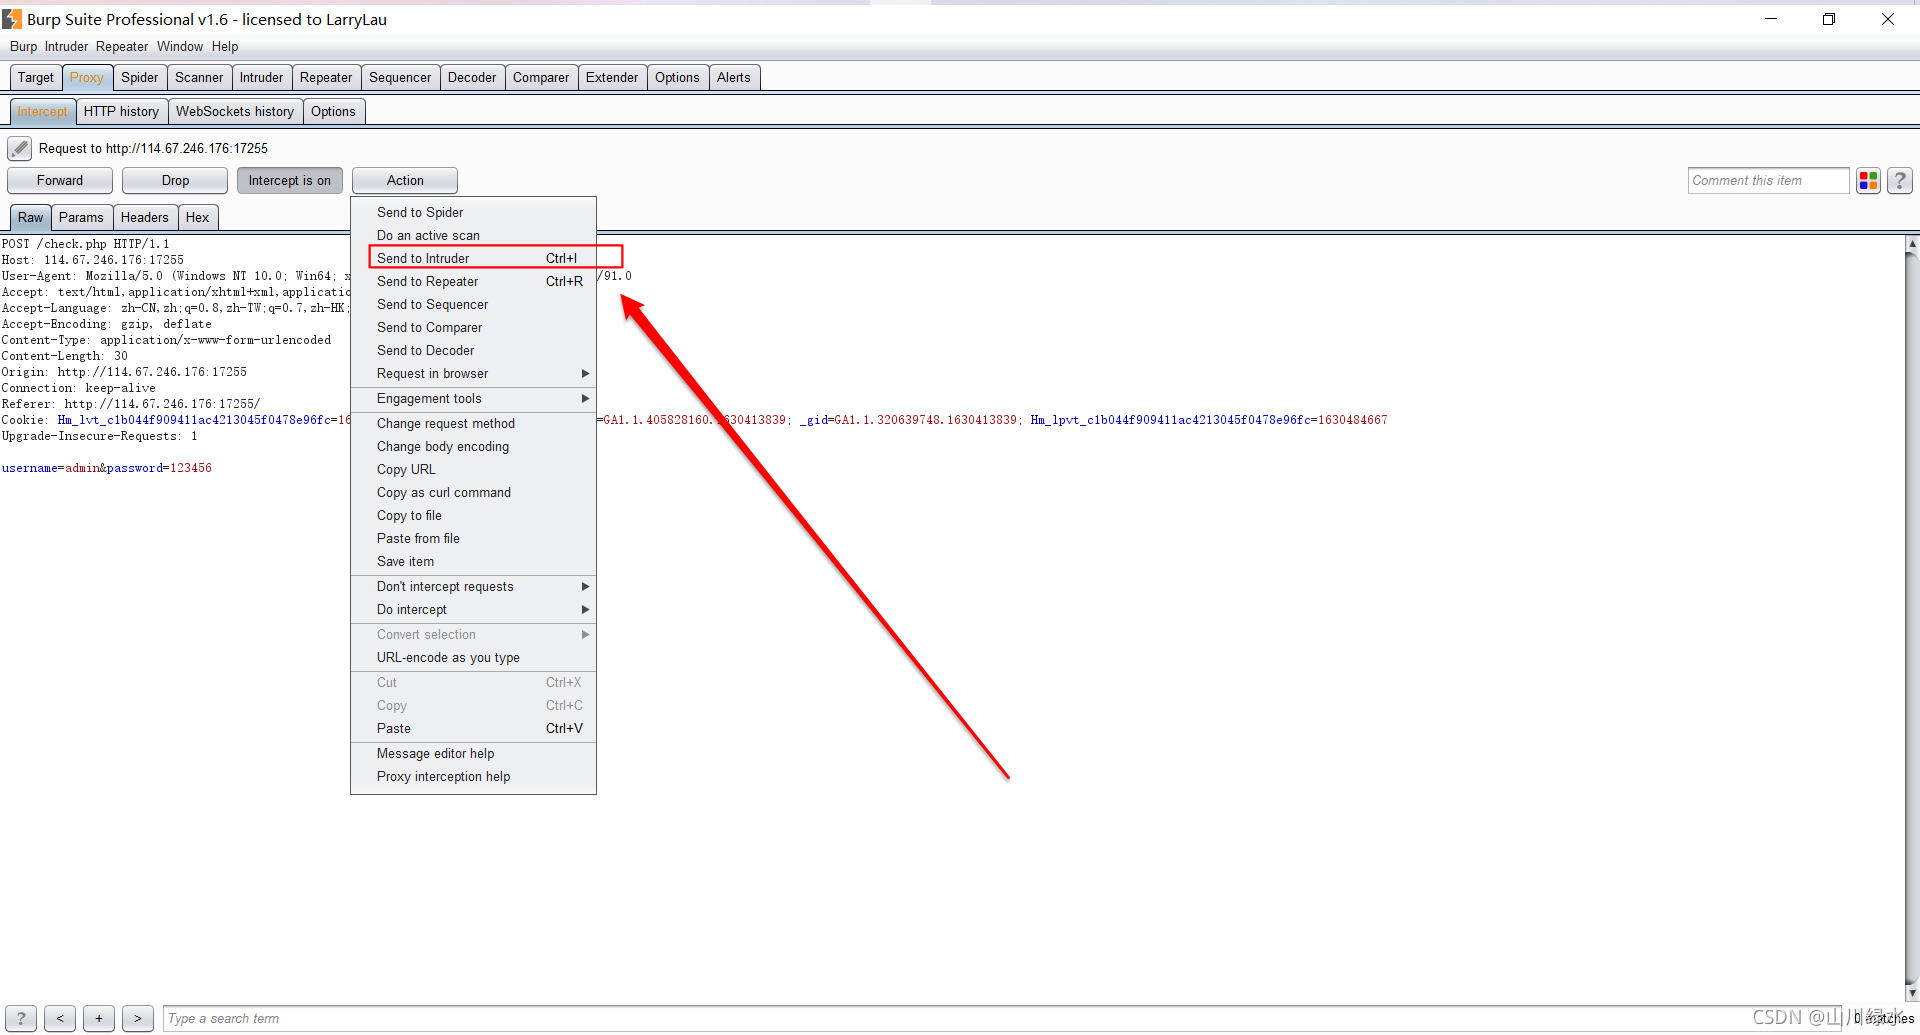
Task: Open the main Options tab
Action: click(x=677, y=78)
